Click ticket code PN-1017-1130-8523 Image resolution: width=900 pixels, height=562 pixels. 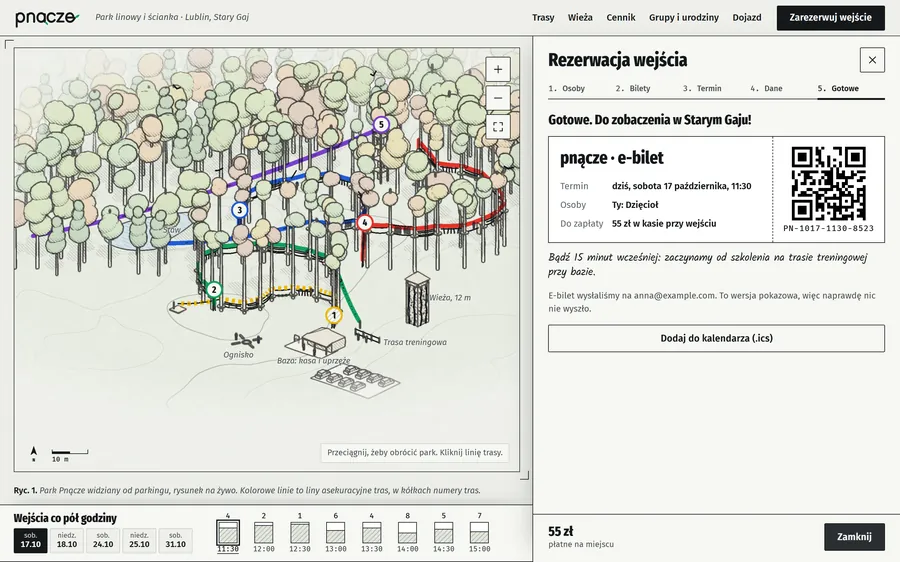(x=828, y=228)
